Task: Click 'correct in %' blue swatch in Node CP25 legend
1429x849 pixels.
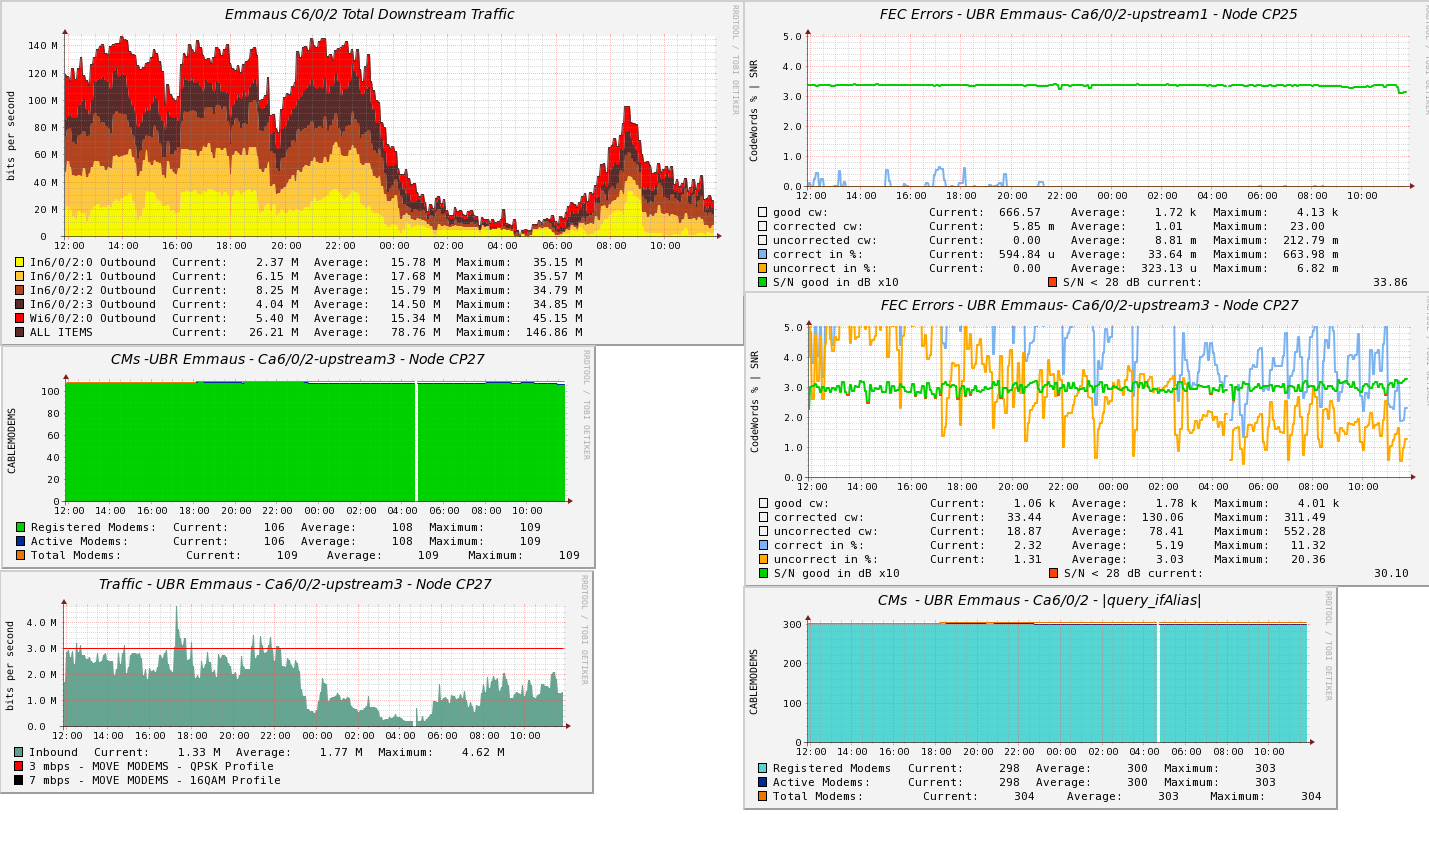Action: [762, 254]
